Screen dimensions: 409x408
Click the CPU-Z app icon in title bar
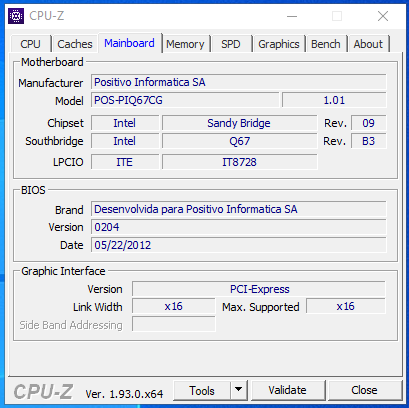(x=16, y=16)
